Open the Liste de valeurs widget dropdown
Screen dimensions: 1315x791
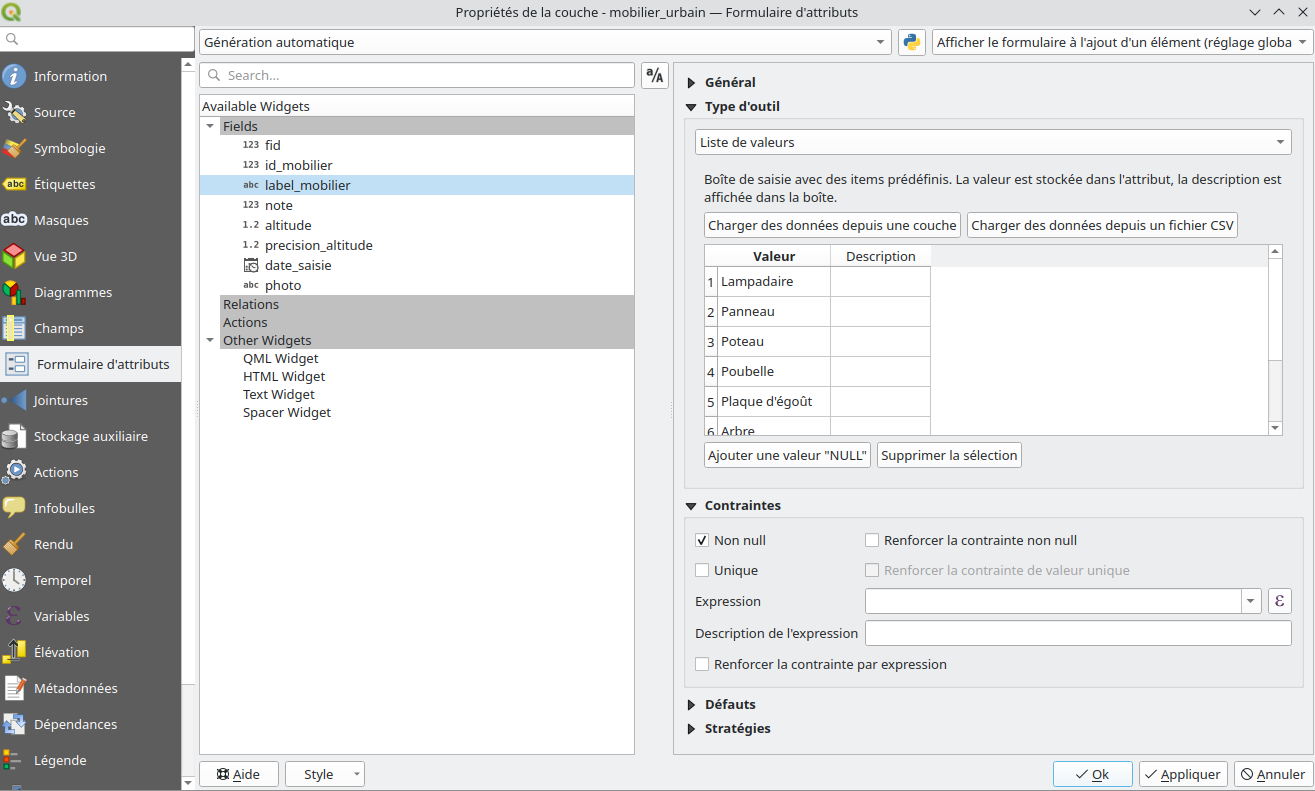coord(992,142)
